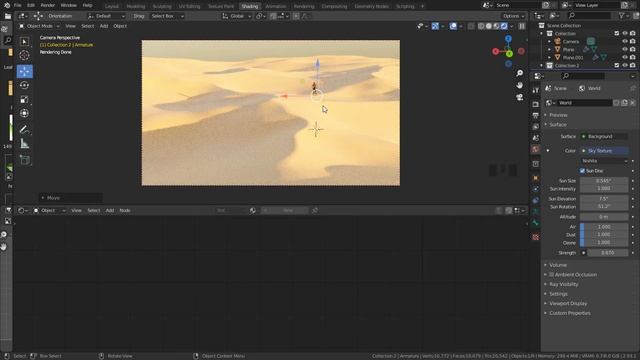The width and height of the screenshot is (640, 360).
Task: Click the viewport zoom magnifier icon
Action: click(x=519, y=73)
